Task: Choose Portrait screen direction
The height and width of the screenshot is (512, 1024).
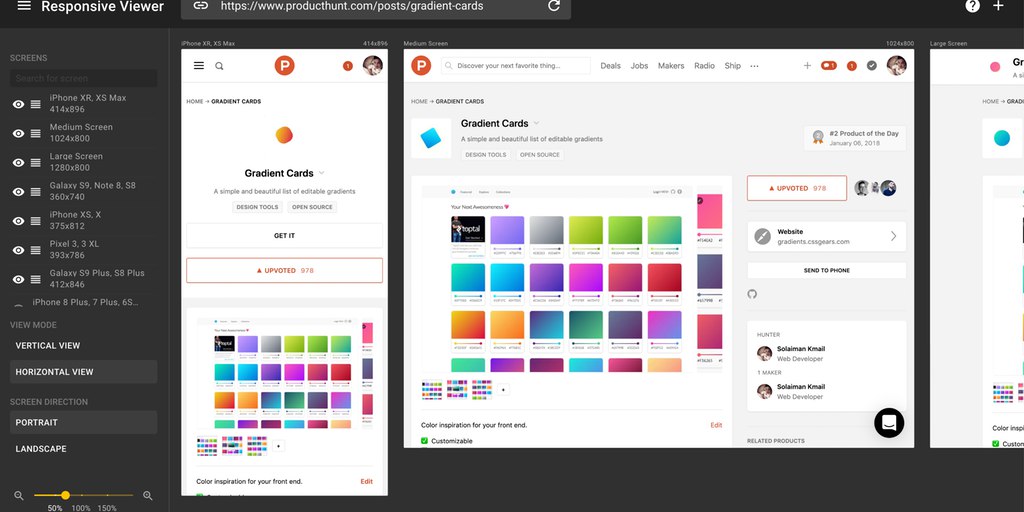Action: (x=84, y=423)
